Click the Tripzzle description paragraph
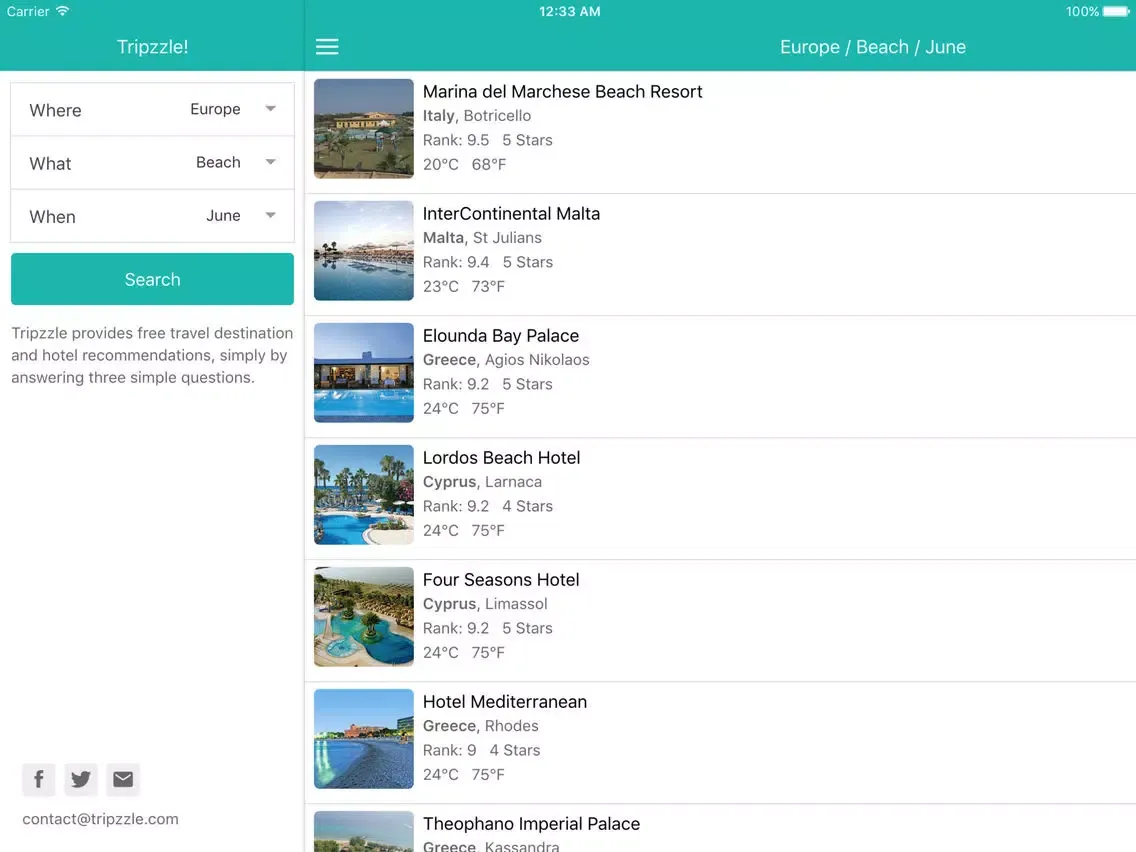 click(152, 355)
